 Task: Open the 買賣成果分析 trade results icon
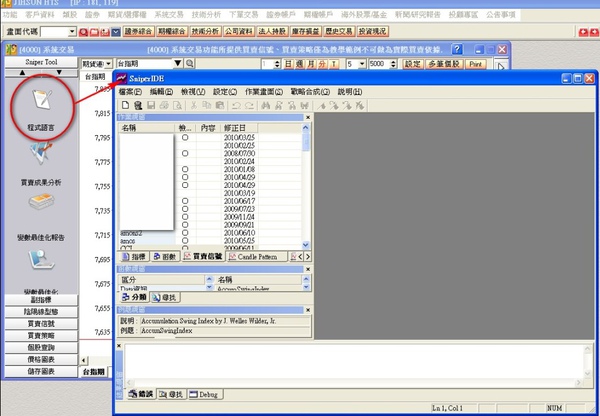point(41,153)
